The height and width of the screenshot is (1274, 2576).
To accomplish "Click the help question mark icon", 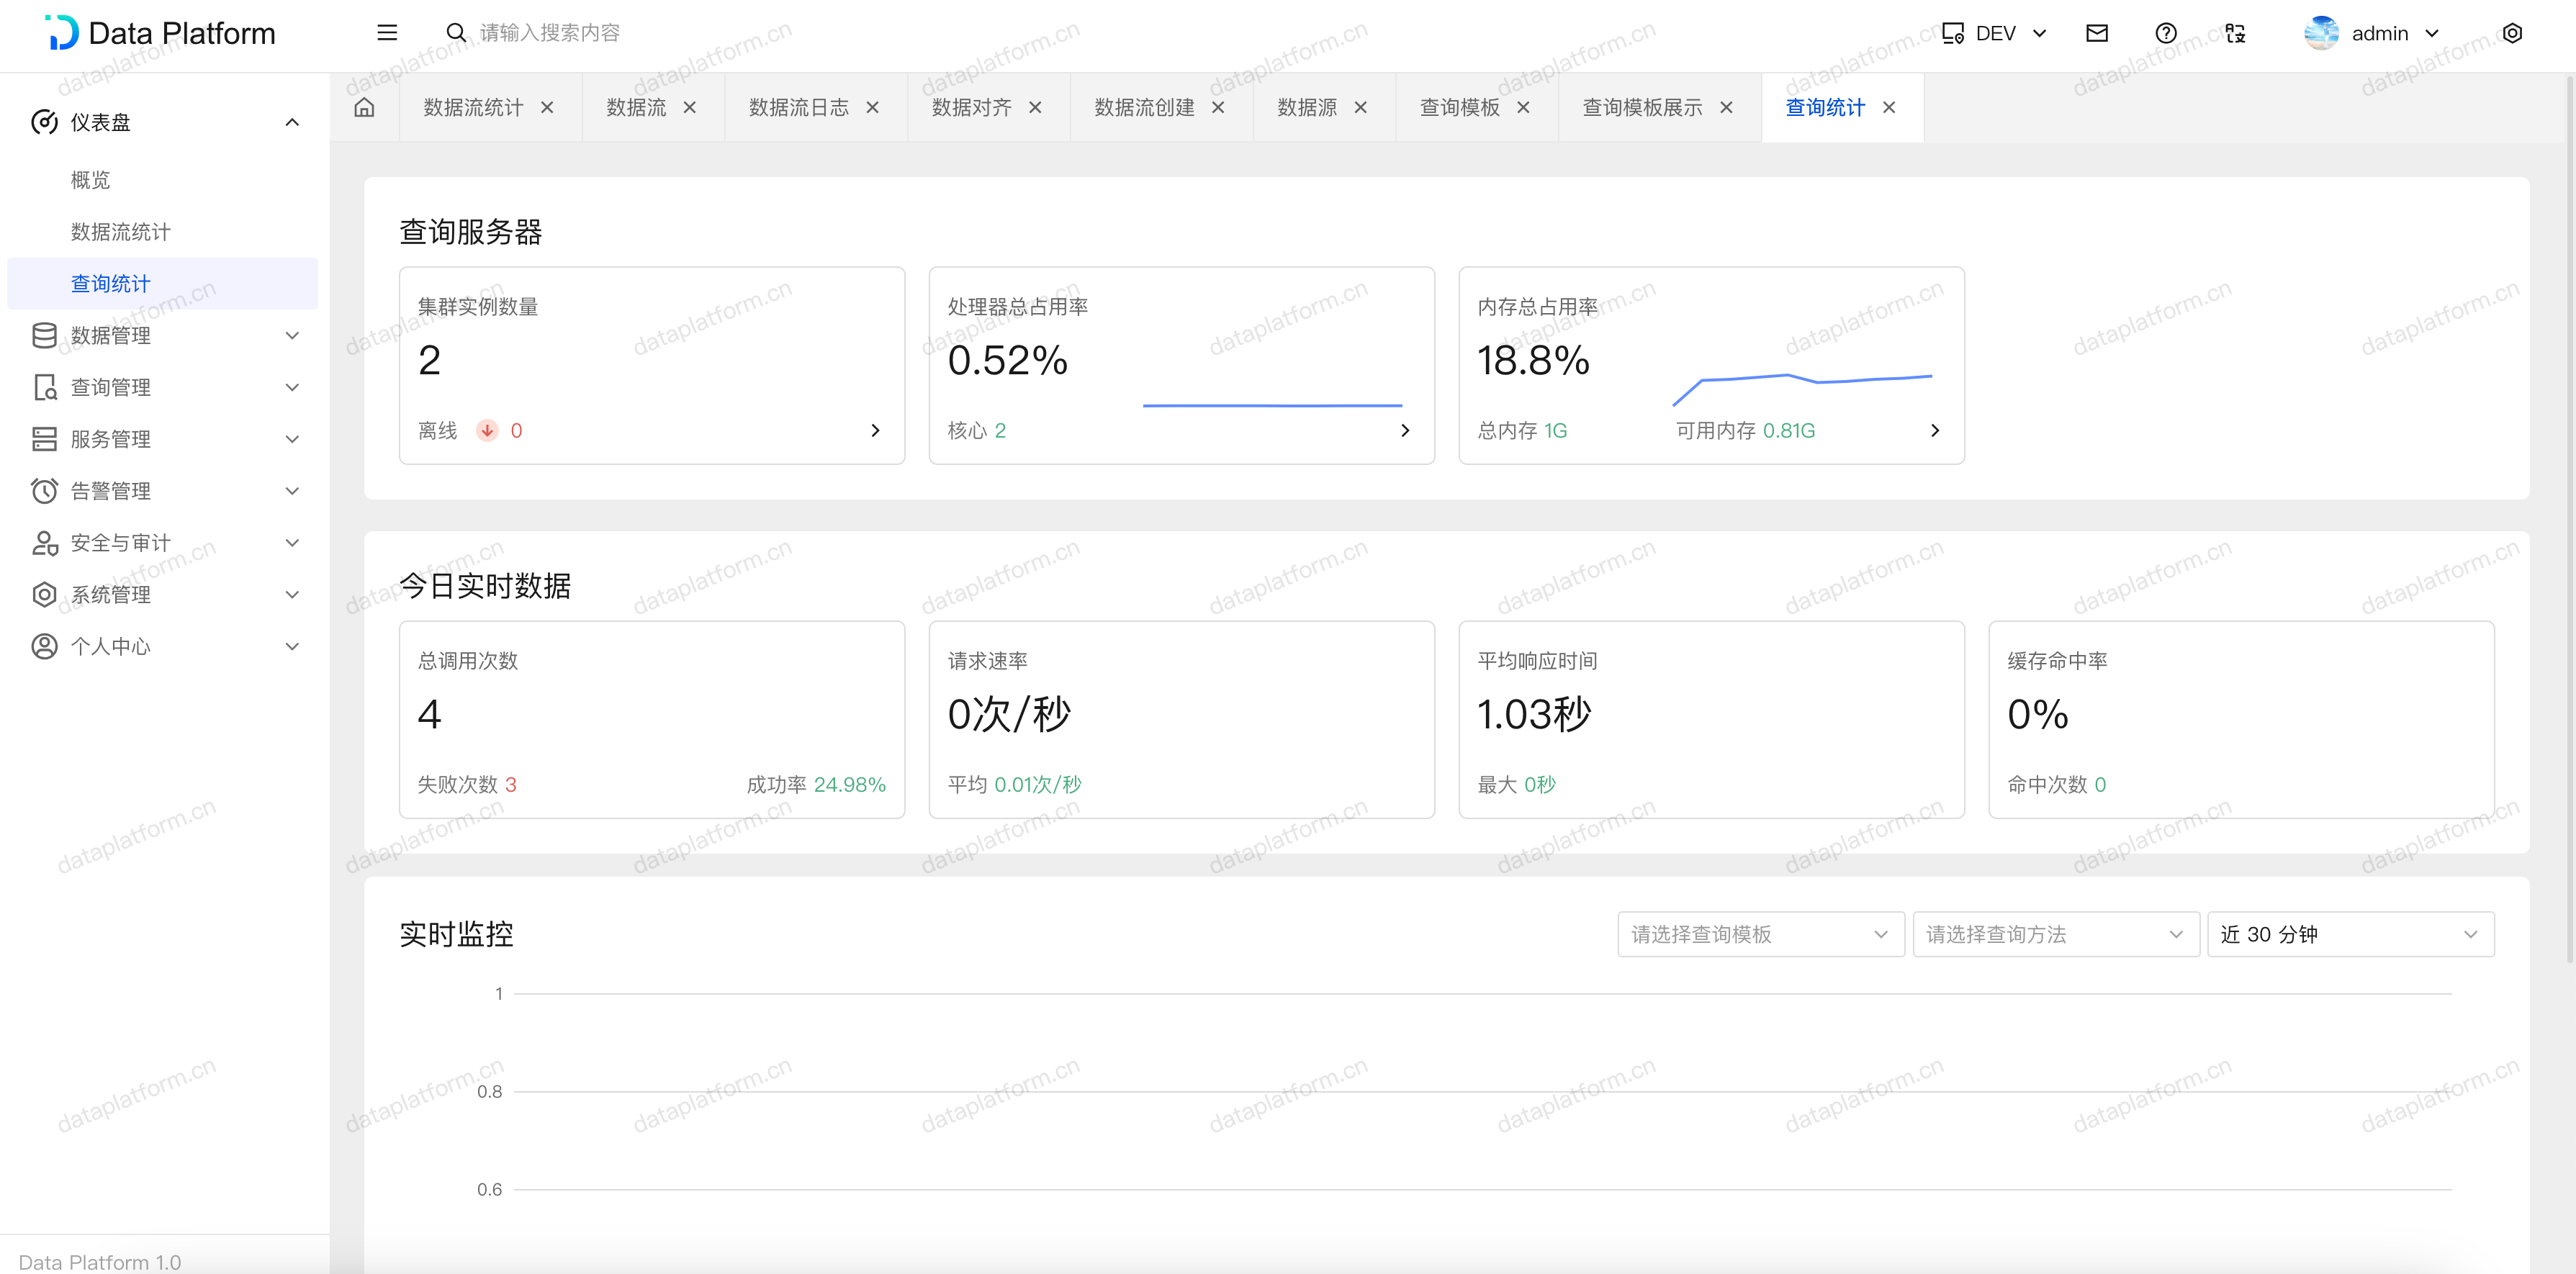I will [2166, 33].
